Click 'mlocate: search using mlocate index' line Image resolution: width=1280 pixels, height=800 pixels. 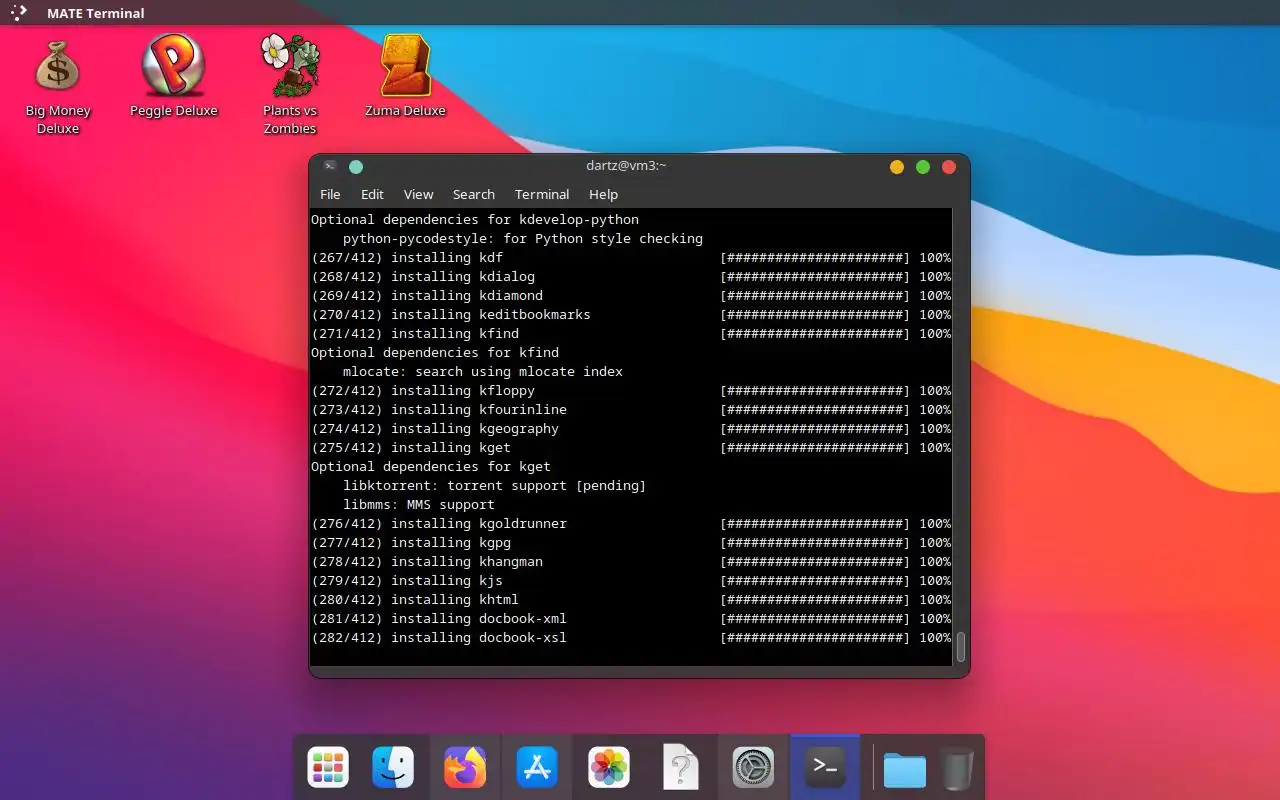tap(483, 372)
